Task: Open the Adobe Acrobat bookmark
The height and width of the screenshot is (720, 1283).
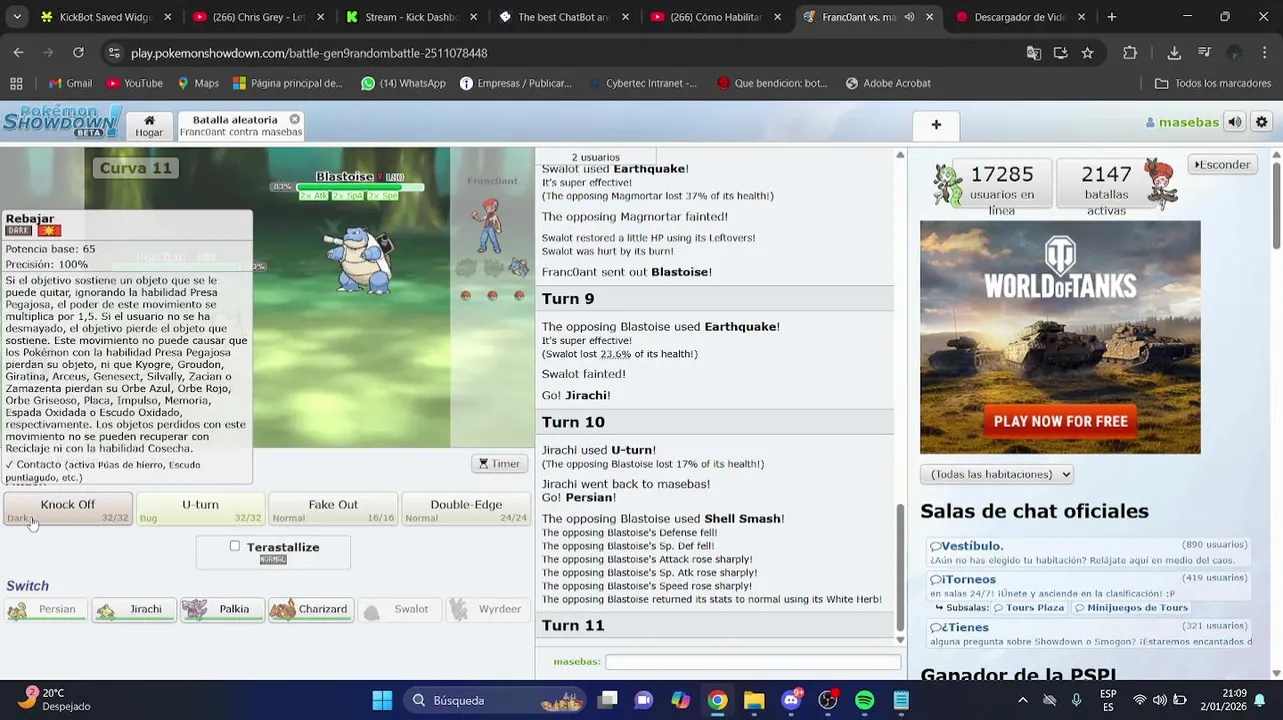Action: (888, 83)
